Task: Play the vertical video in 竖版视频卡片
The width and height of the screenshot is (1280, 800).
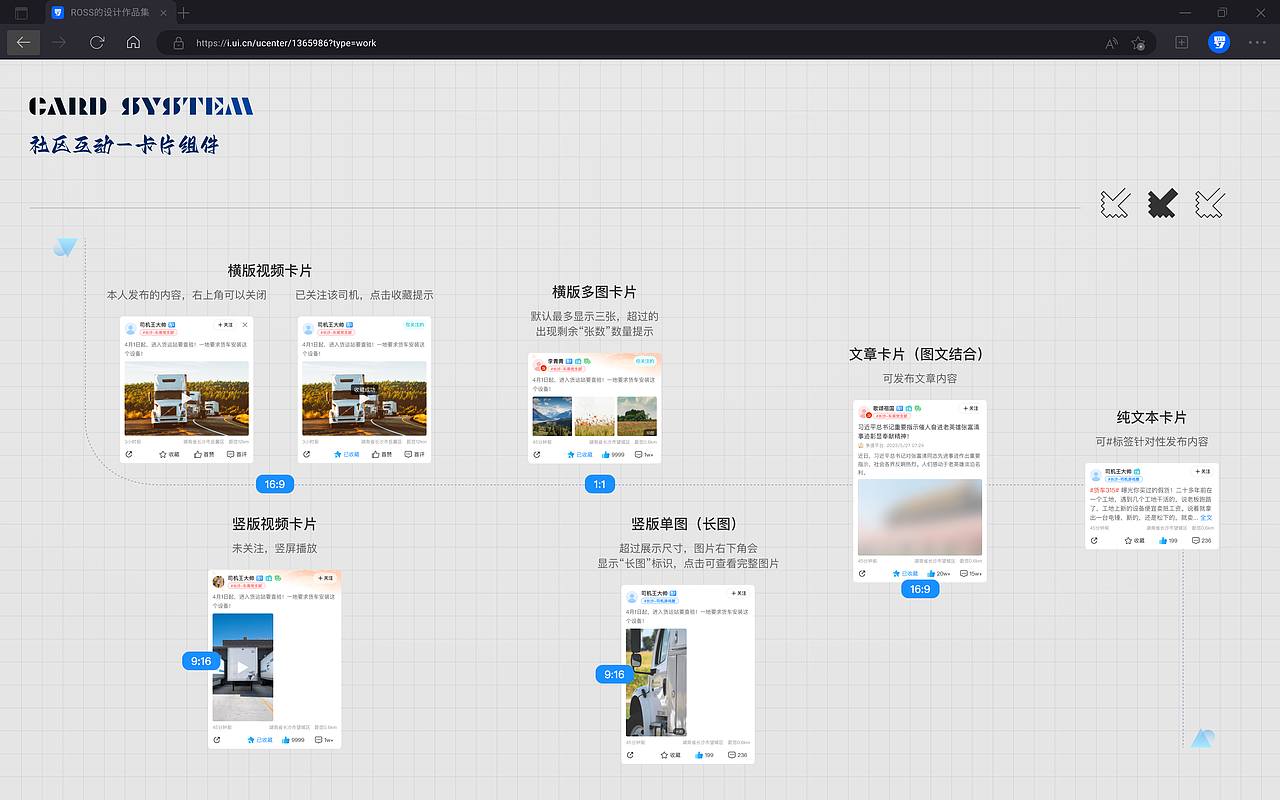Action: pos(242,667)
